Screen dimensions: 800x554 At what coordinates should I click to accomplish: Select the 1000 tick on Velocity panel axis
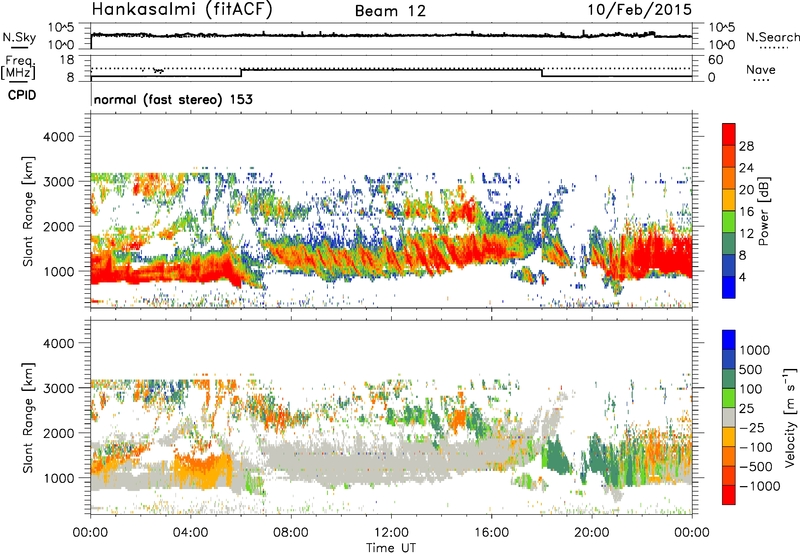[x=59, y=477]
